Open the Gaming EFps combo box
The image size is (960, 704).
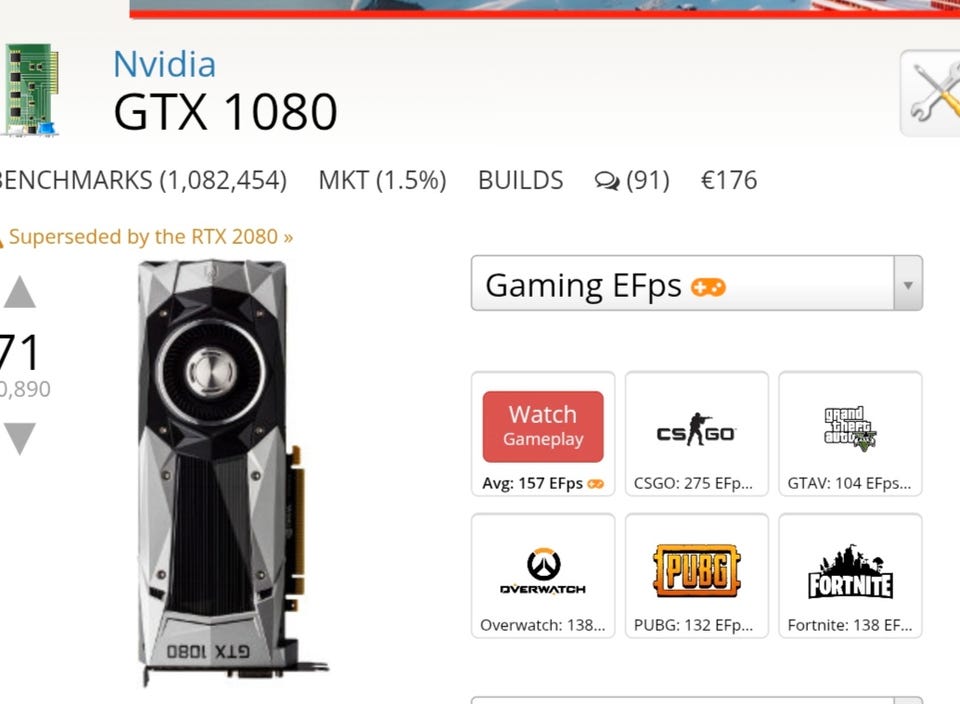[x=697, y=283]
